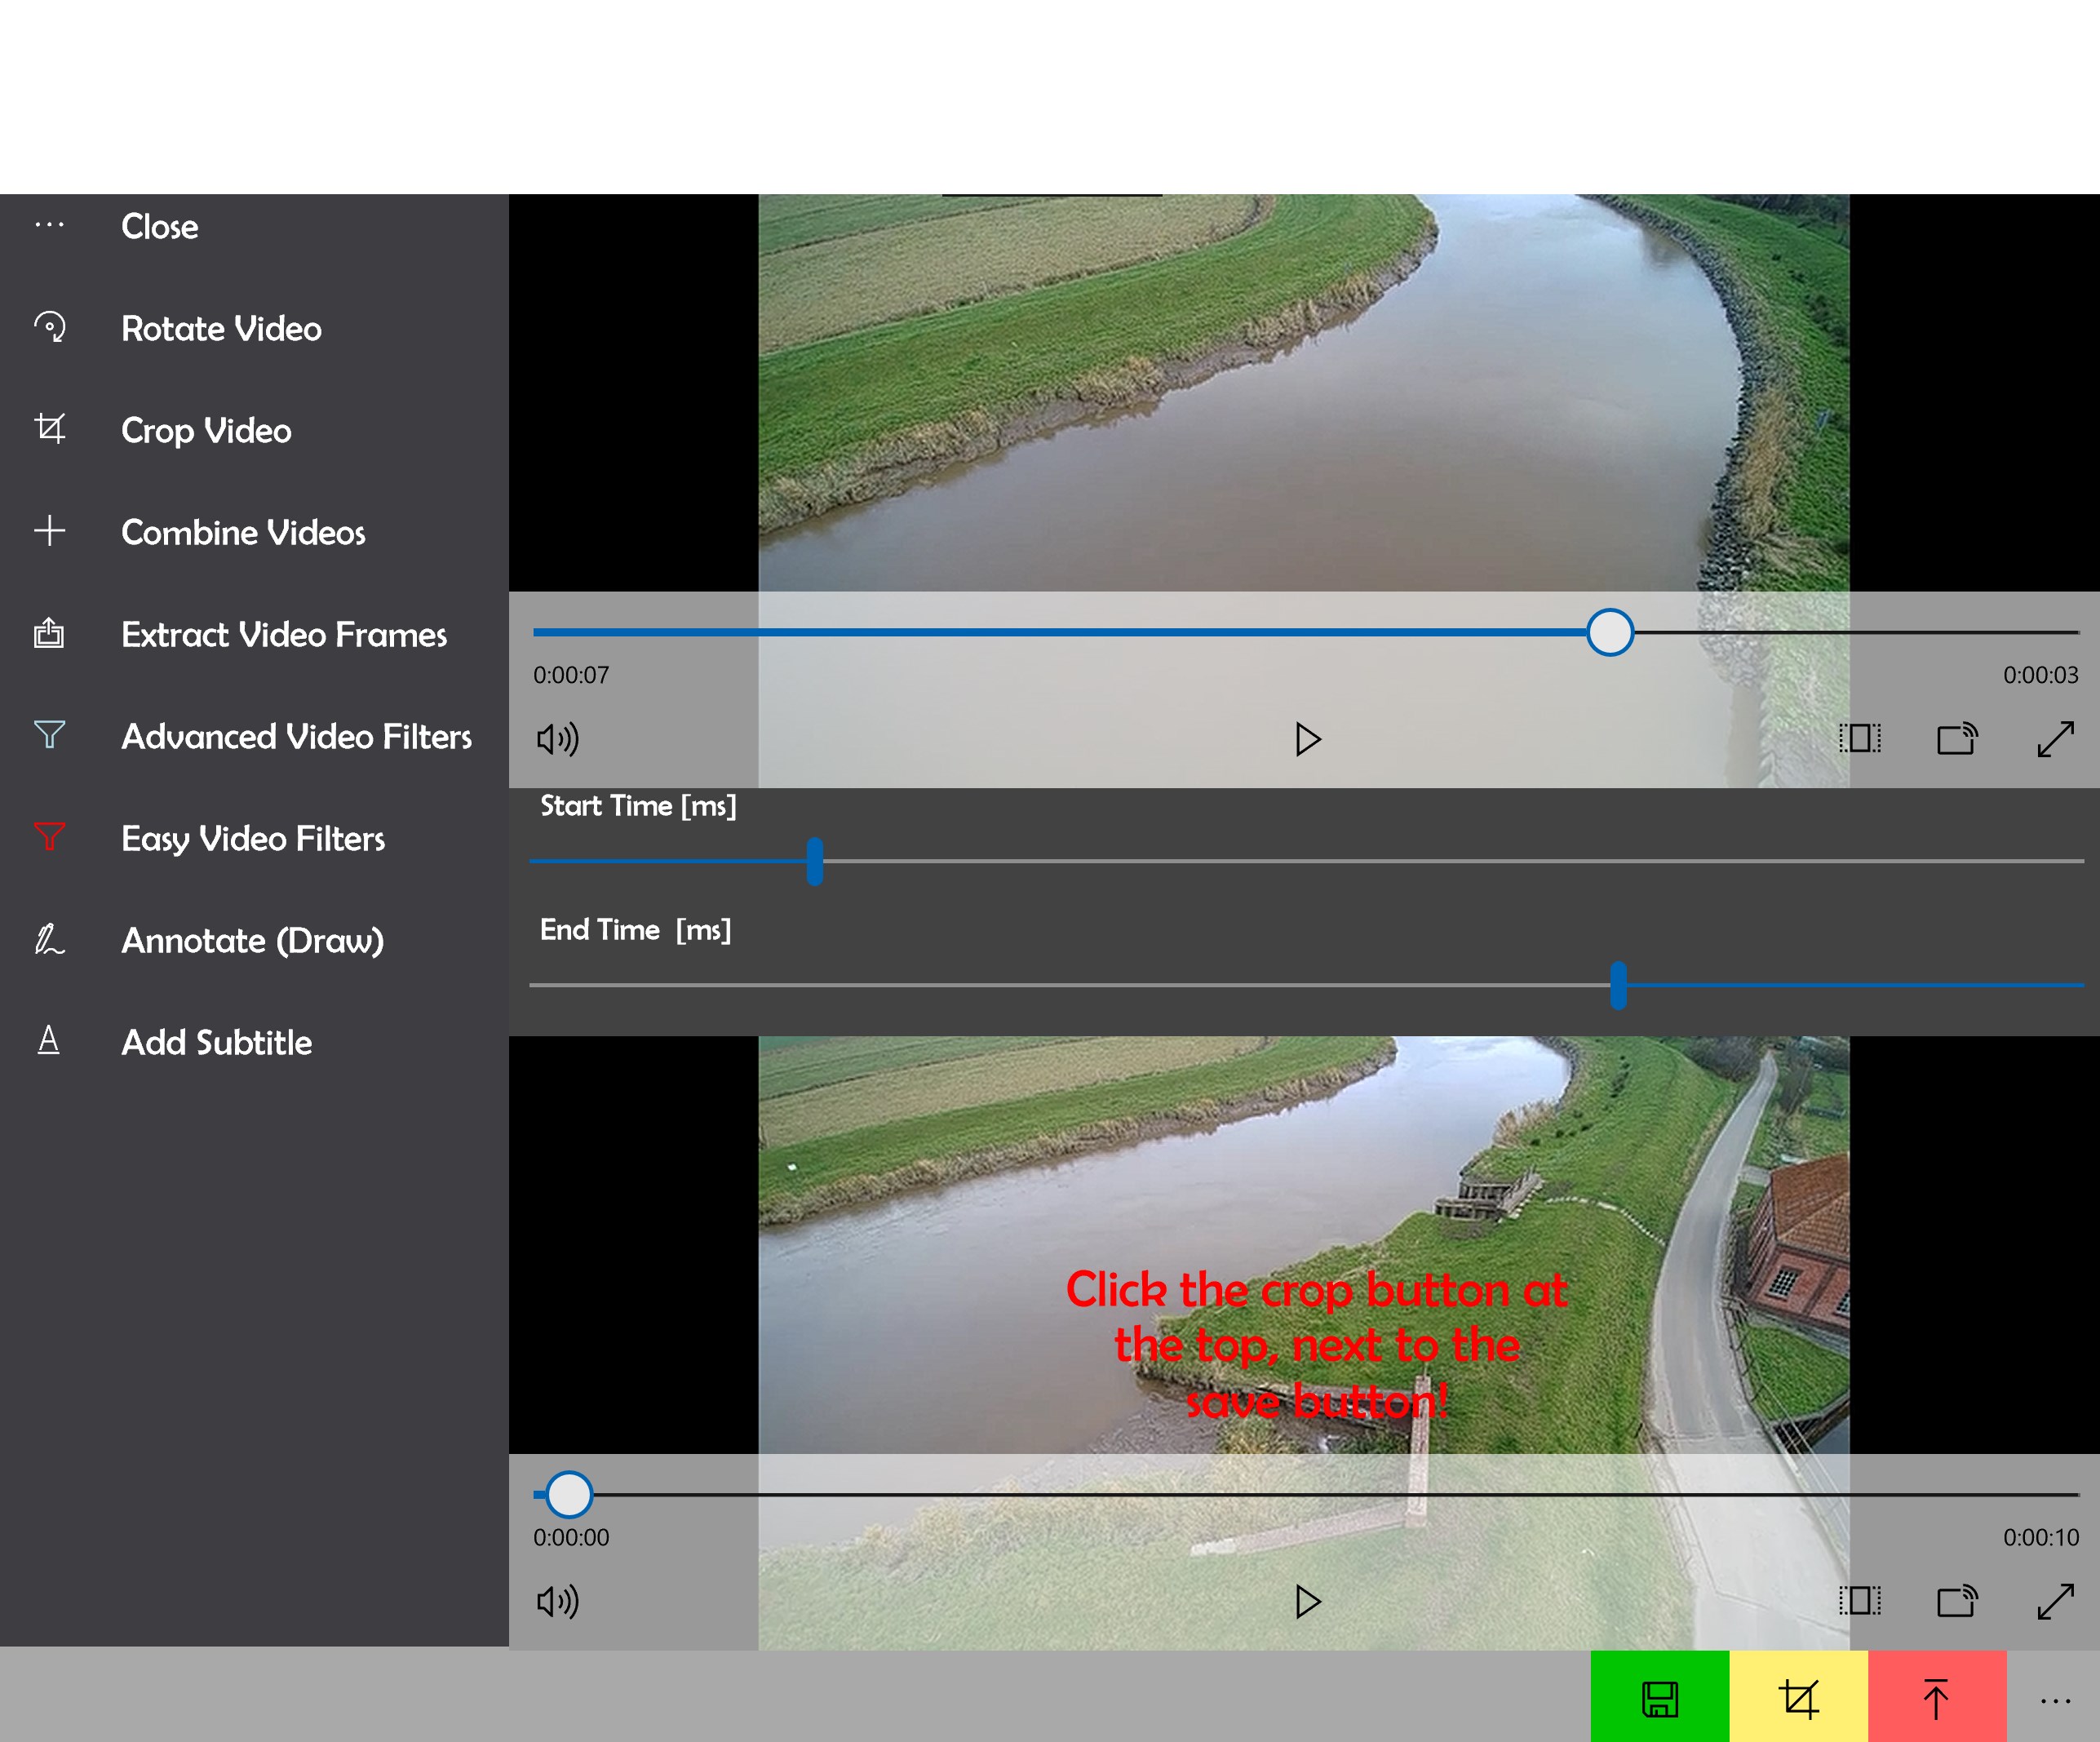
Task: Click the Start Time slider handle
Action: coord(815,861)
